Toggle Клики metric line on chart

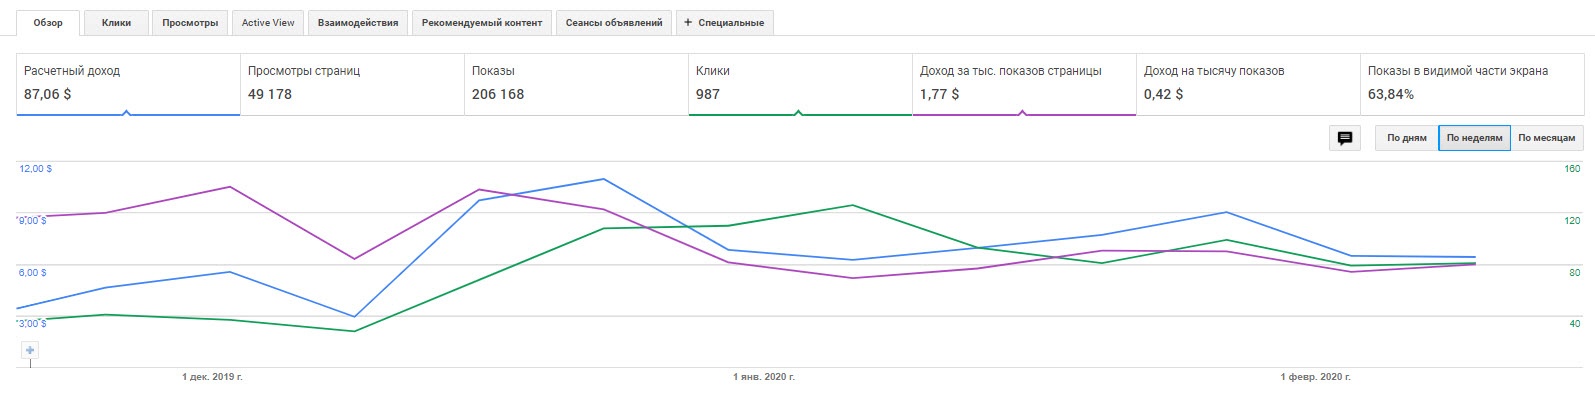pos(800,84)
